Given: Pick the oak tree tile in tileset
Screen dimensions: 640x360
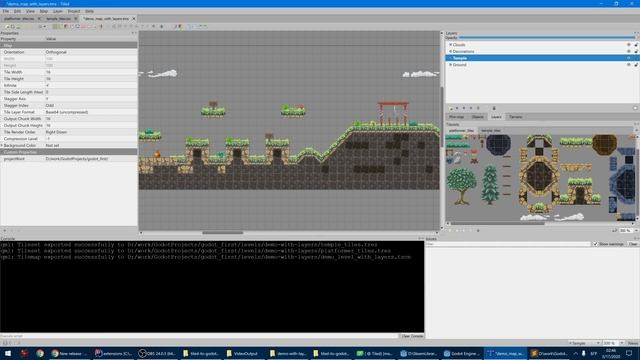Looking at the screenshot, I should click(x=462, y=186).
